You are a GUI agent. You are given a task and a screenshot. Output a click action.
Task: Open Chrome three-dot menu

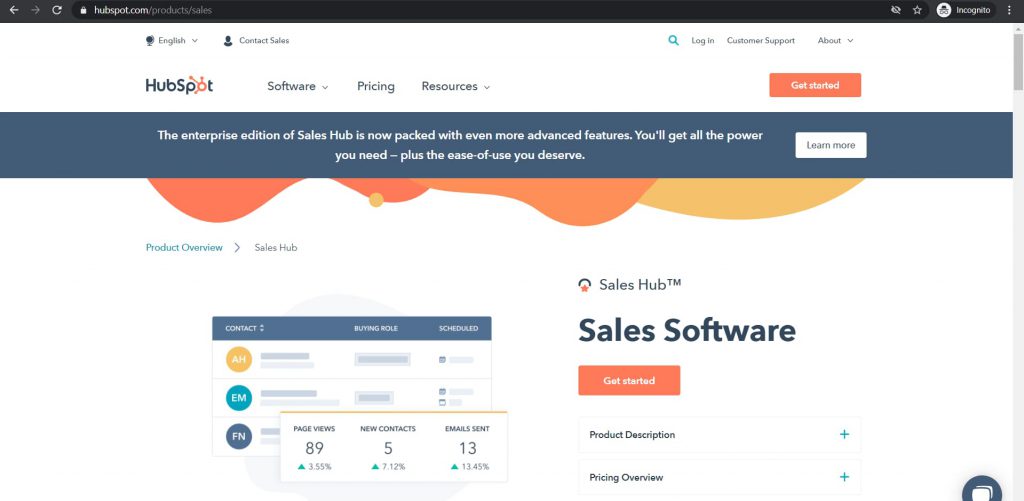[1010, 10]
